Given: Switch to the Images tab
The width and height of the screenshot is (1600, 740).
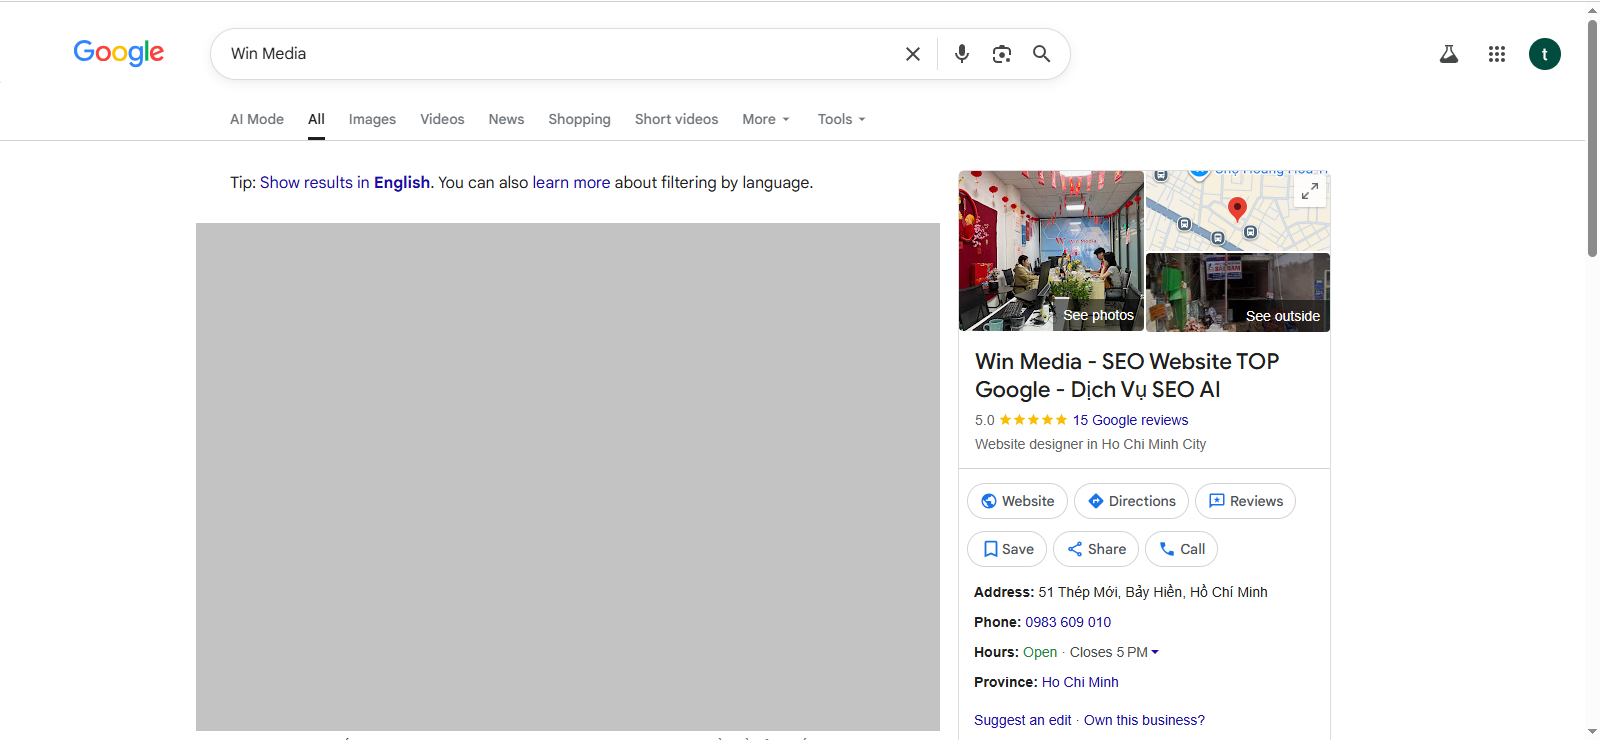Looking at the screenshot, I should (x=372, y=119).
